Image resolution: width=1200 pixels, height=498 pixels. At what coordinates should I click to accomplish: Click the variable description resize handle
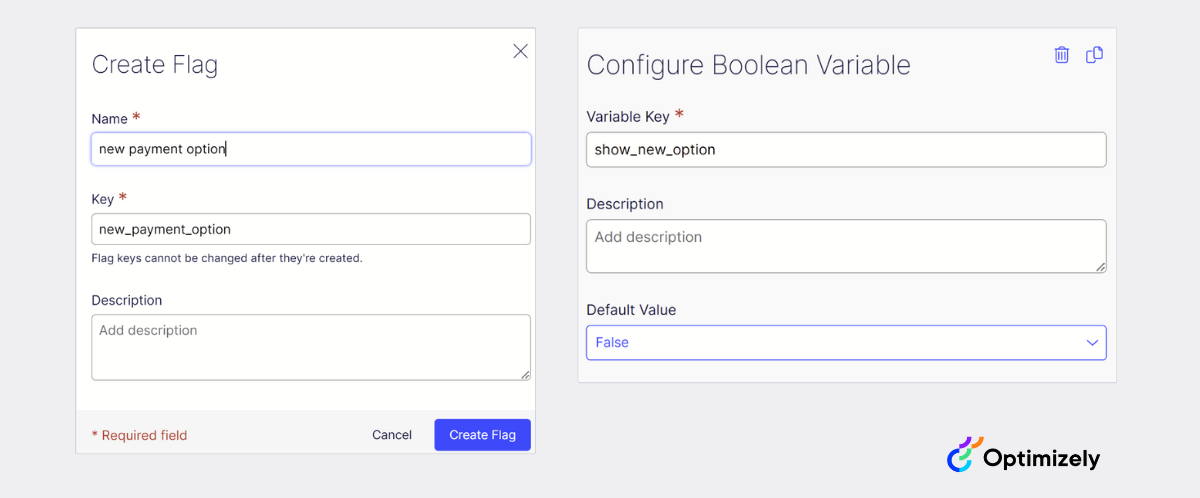click(x=1101, y=267)
